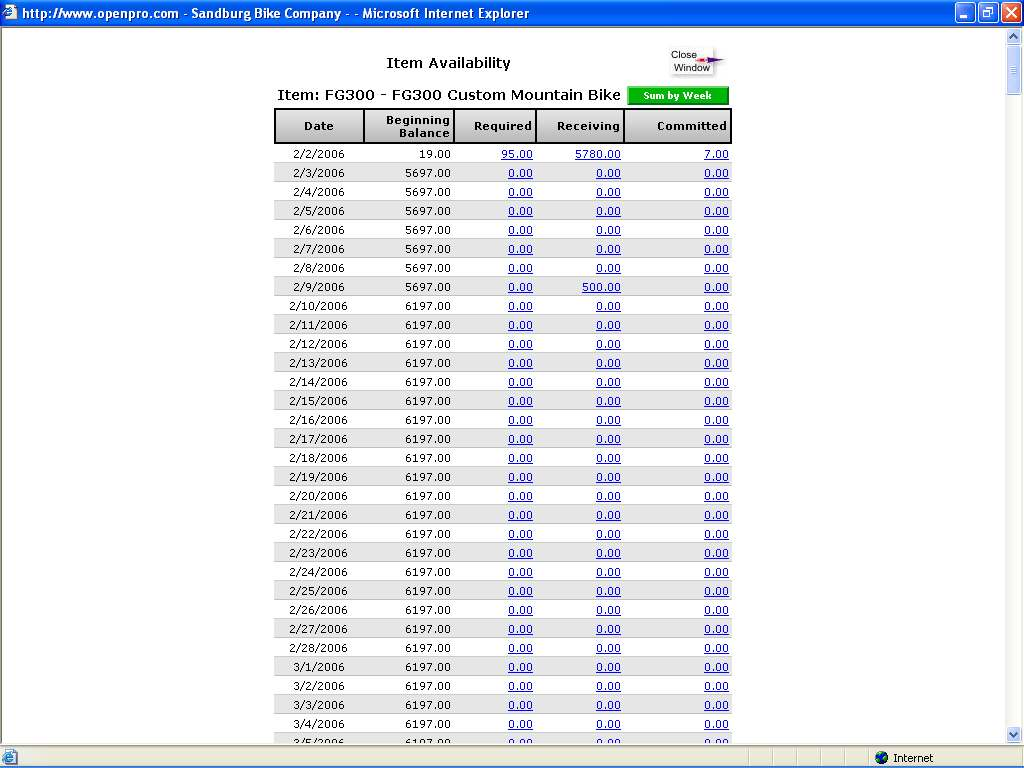This screenshot has height=768, width=1024.
Task: Click the status bar page icon
Action: [x=10, y=758]
